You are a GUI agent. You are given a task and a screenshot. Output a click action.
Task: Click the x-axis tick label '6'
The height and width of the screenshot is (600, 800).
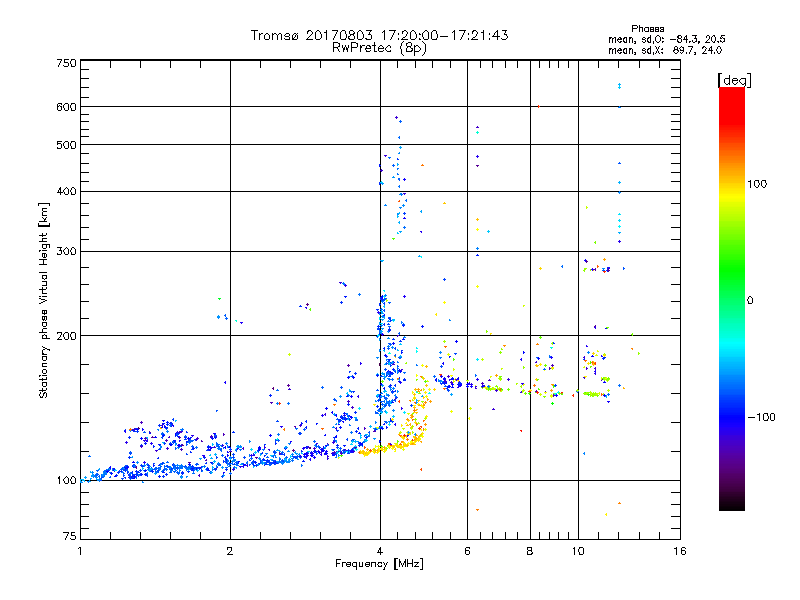click(x=467, y=551)
